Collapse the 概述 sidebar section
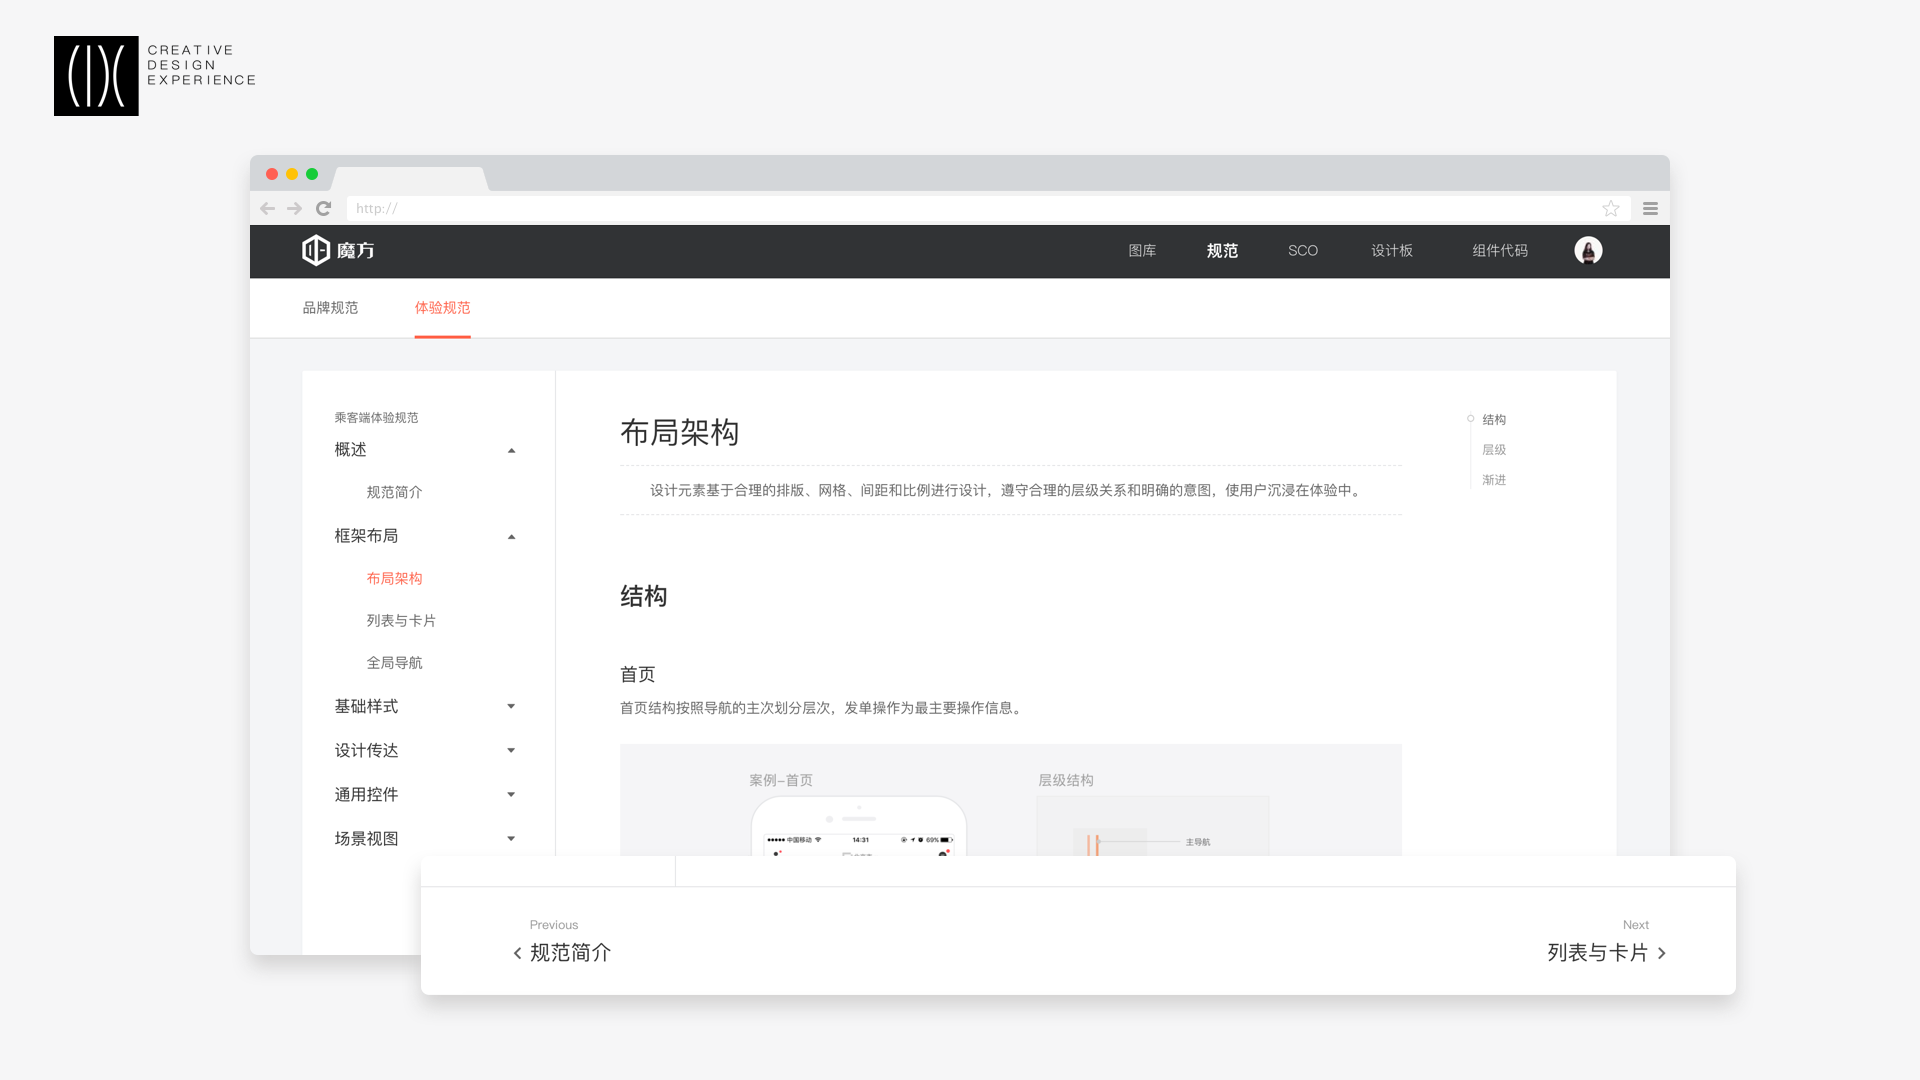The height and width of the screenshot is (1080, 1920). tap(511, 451)
